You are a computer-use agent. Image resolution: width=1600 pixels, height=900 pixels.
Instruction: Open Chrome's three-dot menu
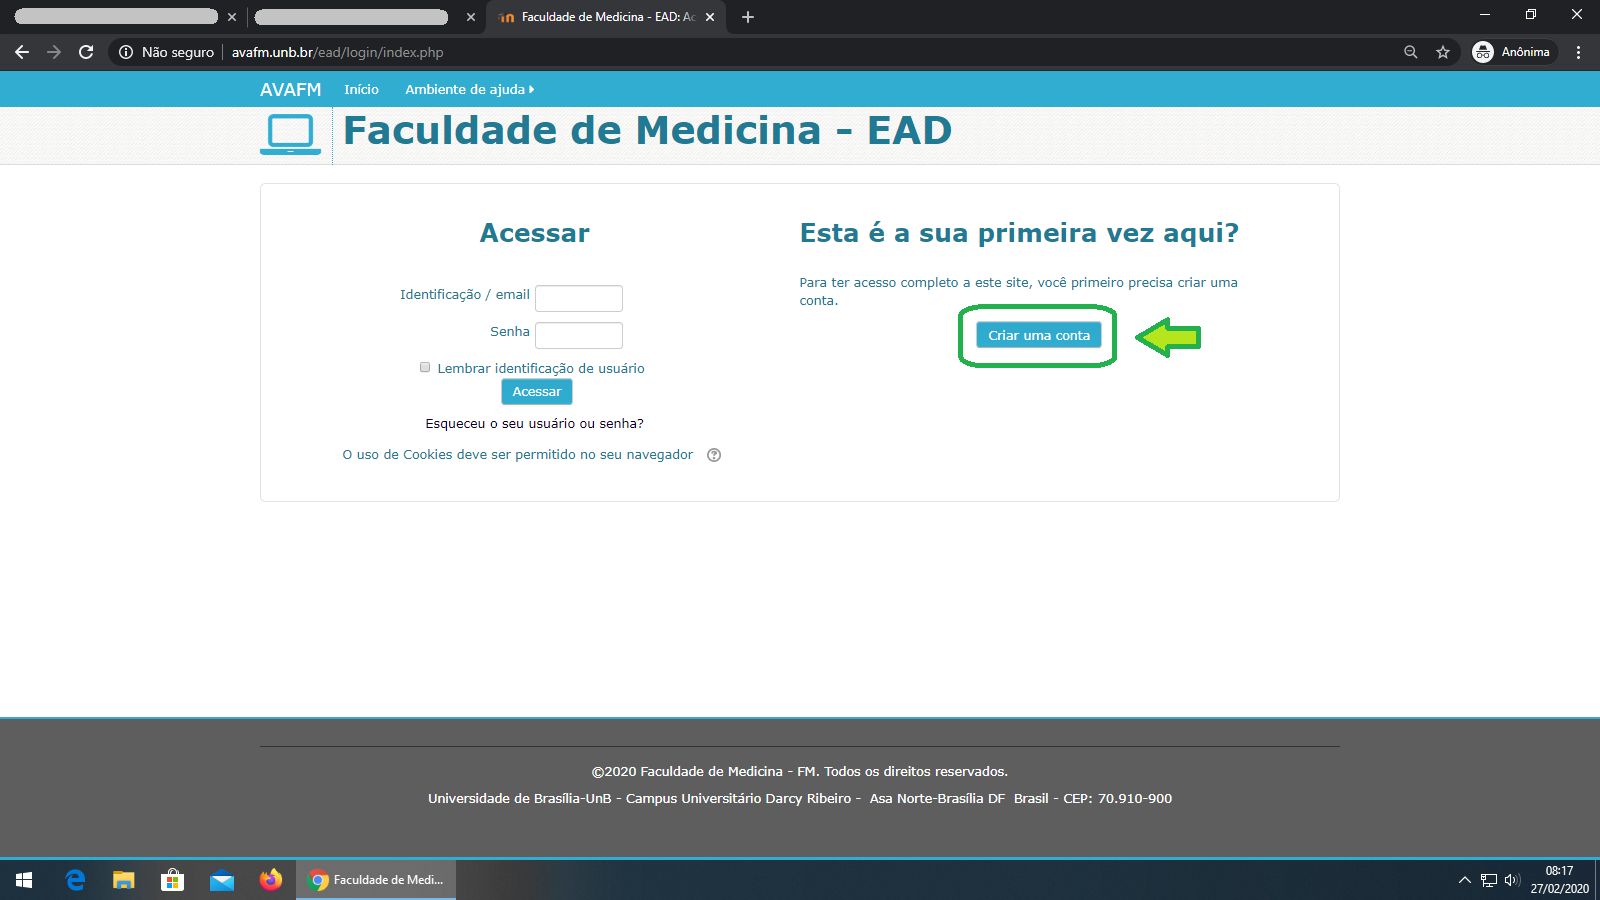click(x=1579, y=52)
